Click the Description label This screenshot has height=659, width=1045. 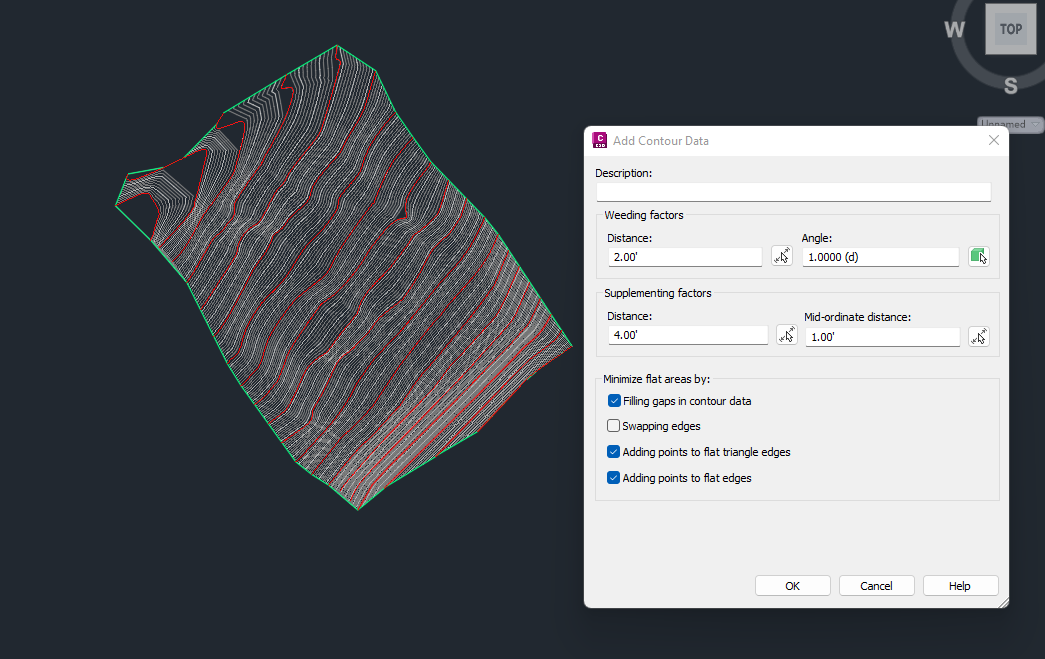(x=623, y=173)
